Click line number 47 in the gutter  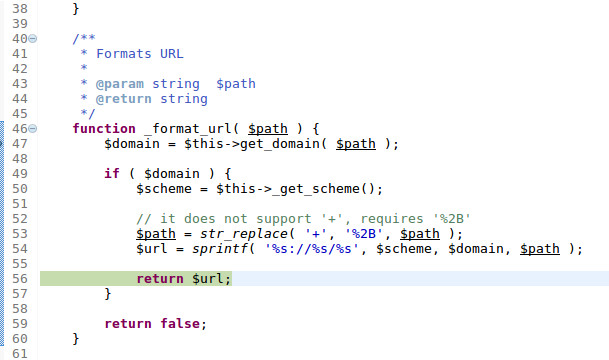[x=20, y=144]
